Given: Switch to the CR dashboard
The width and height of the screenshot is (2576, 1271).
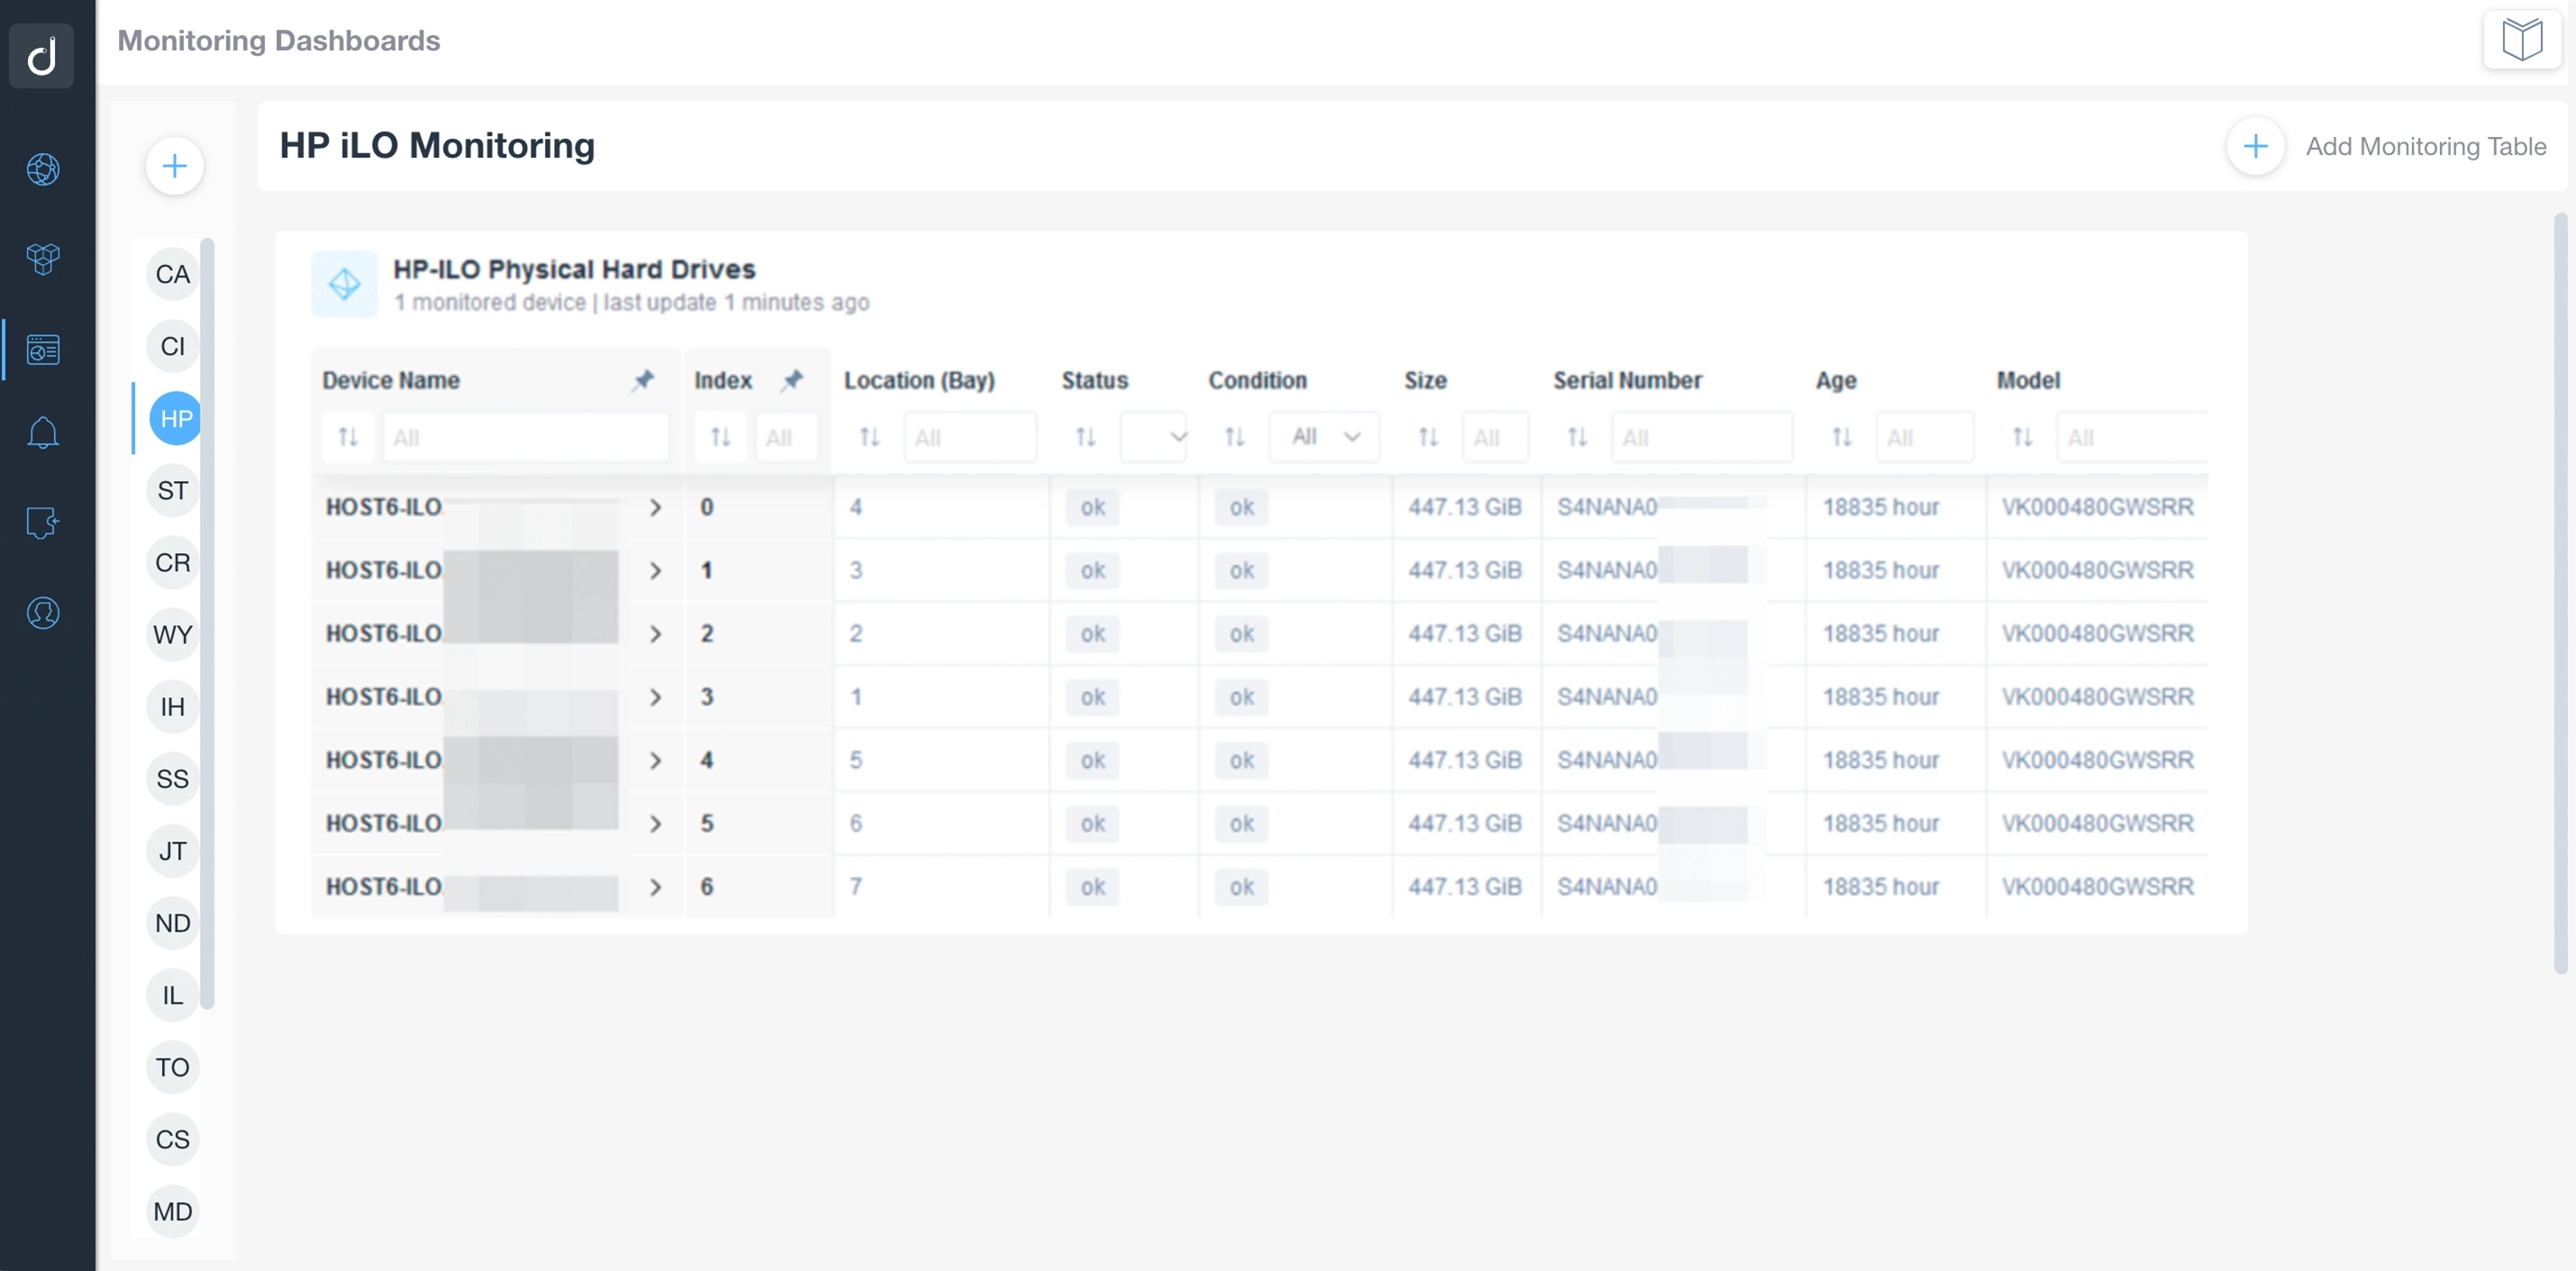Looking at the screenshot, I should [x=173, y=562].
